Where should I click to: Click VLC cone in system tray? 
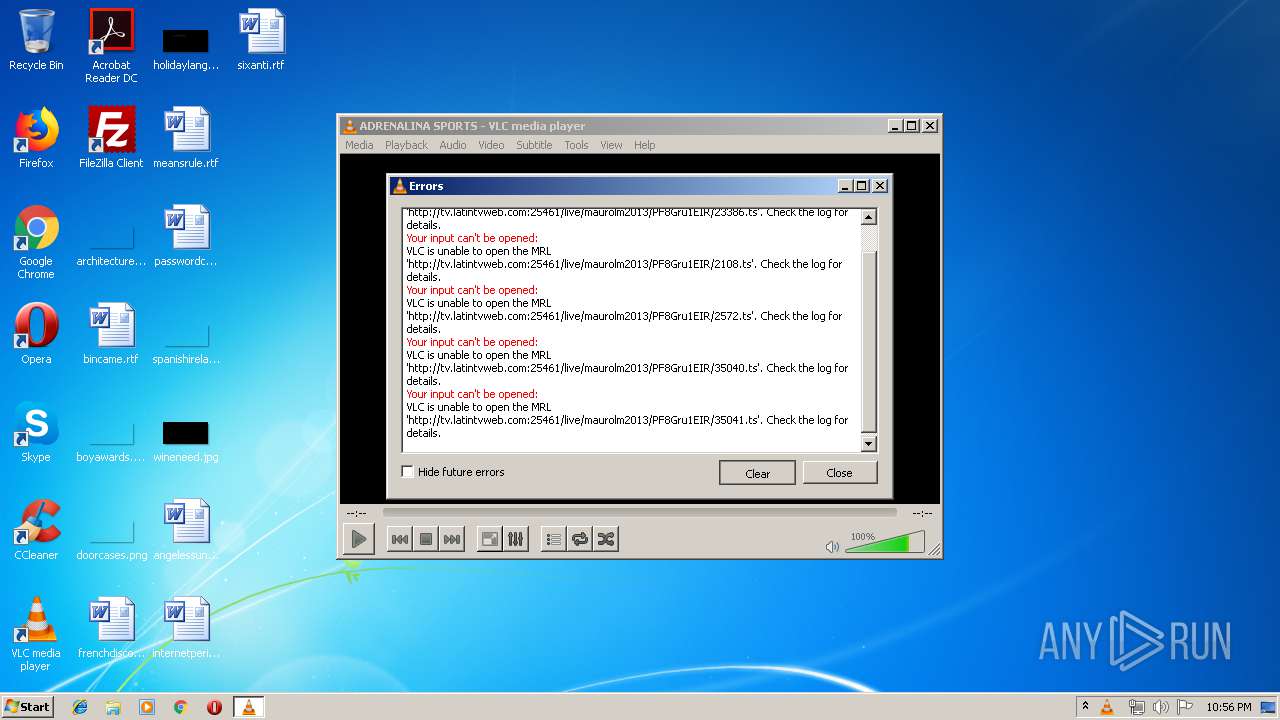[1107, 707]
